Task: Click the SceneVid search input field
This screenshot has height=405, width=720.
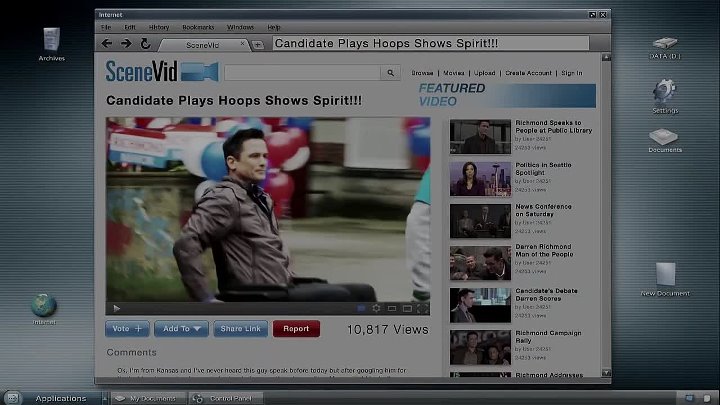Action: (x=302, y=73)
